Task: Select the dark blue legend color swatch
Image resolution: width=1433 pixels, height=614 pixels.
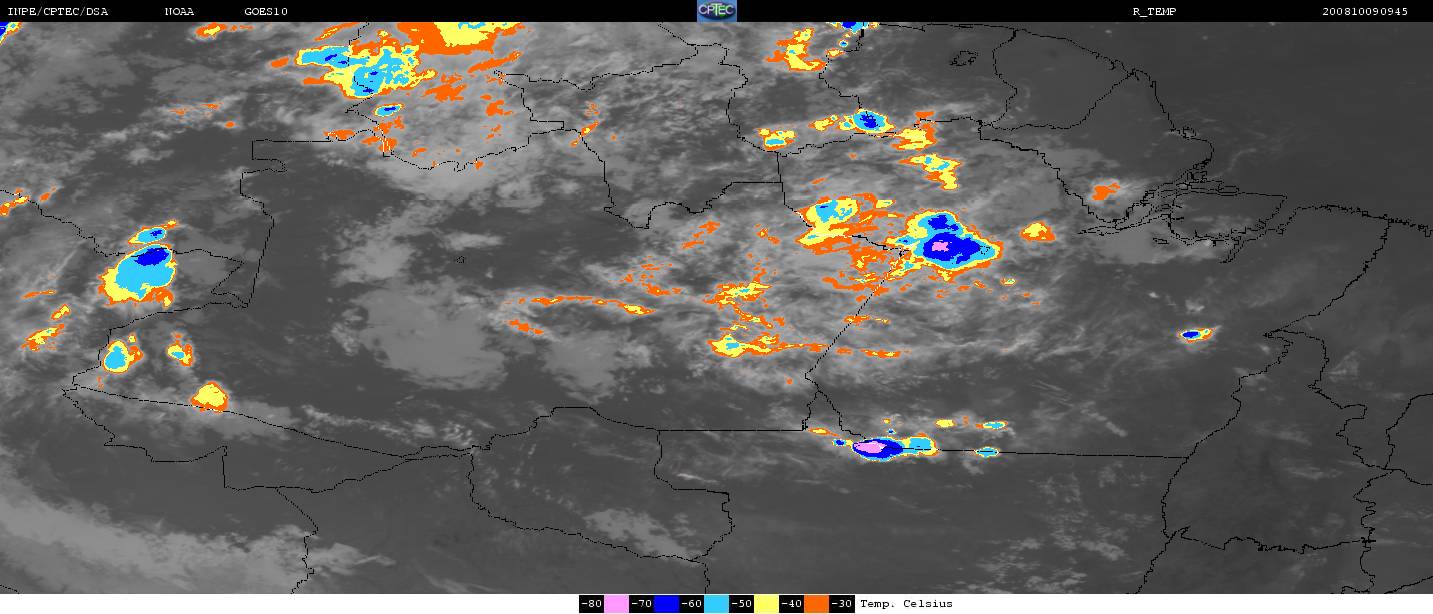Action: click(x=666, y=604)
